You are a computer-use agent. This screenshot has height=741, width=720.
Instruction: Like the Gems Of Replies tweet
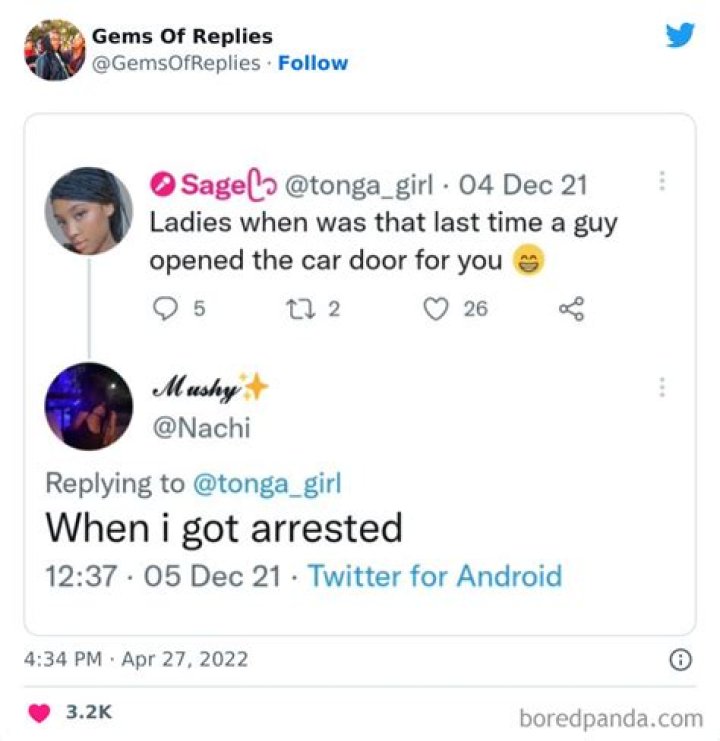(39, 712)
